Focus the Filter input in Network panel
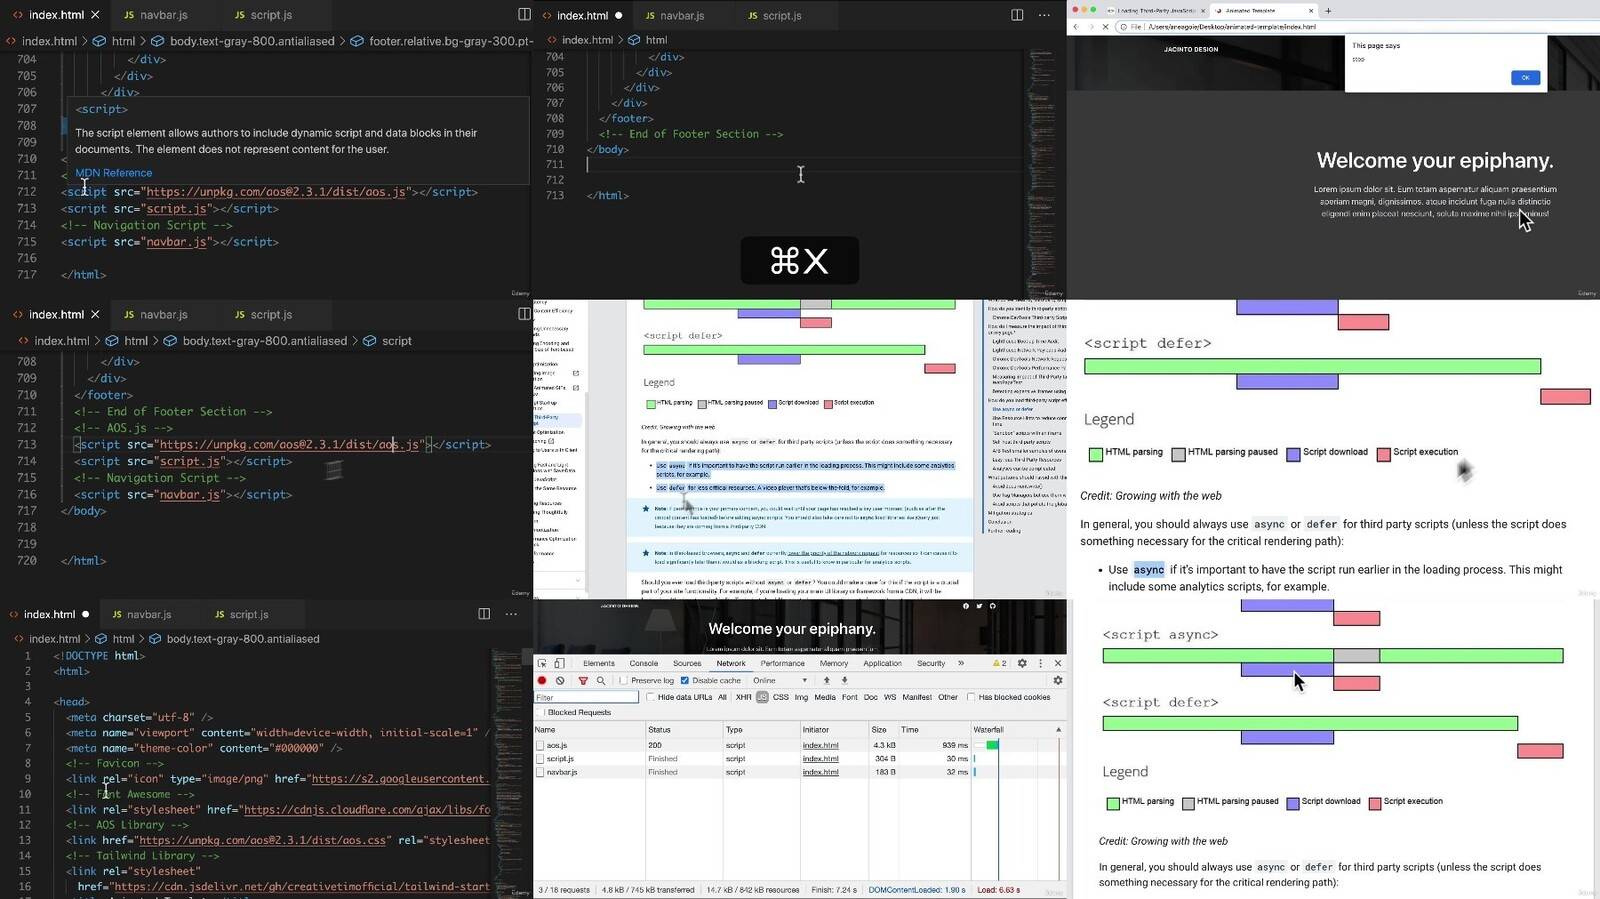1600x899 pixels. pos(586,697)
